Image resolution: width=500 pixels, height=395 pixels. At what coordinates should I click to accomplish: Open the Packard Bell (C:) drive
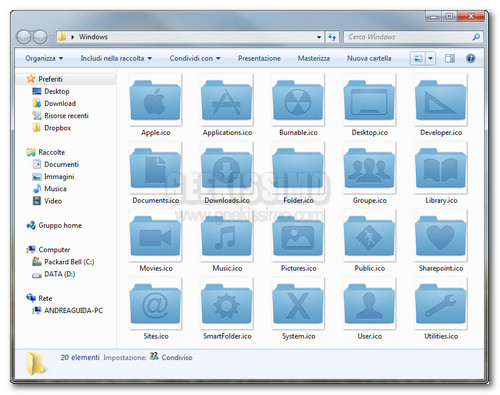69,262
